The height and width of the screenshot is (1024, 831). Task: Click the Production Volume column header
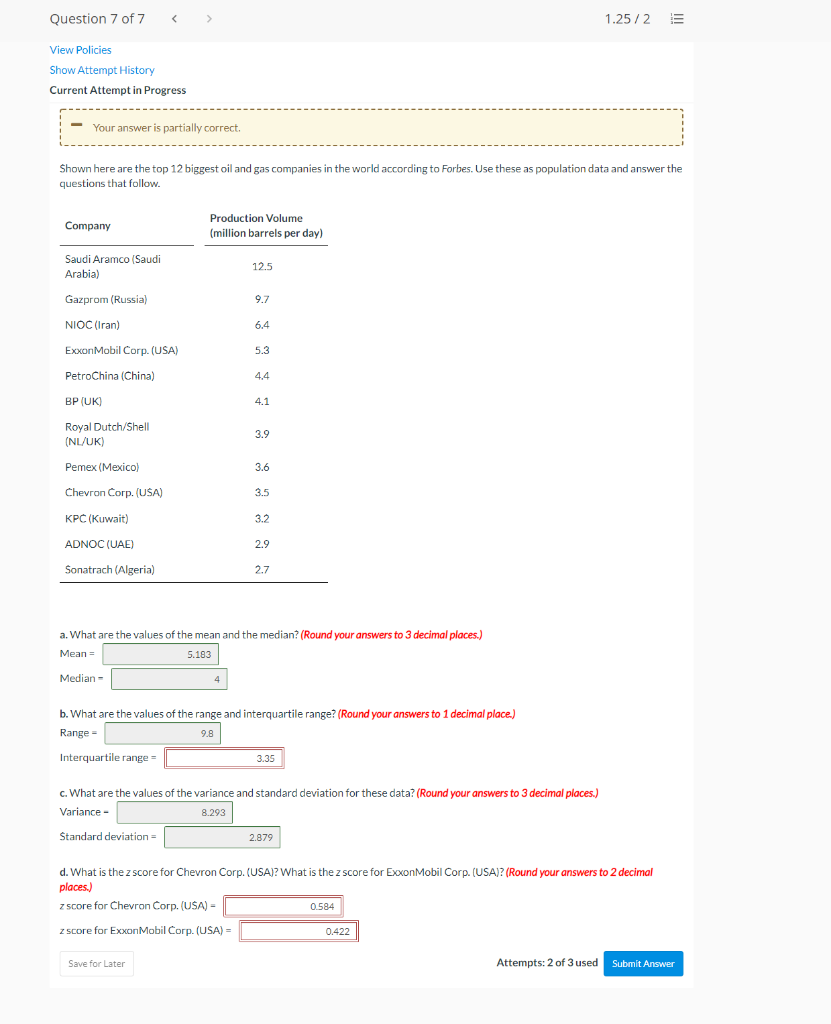point(266,225)
